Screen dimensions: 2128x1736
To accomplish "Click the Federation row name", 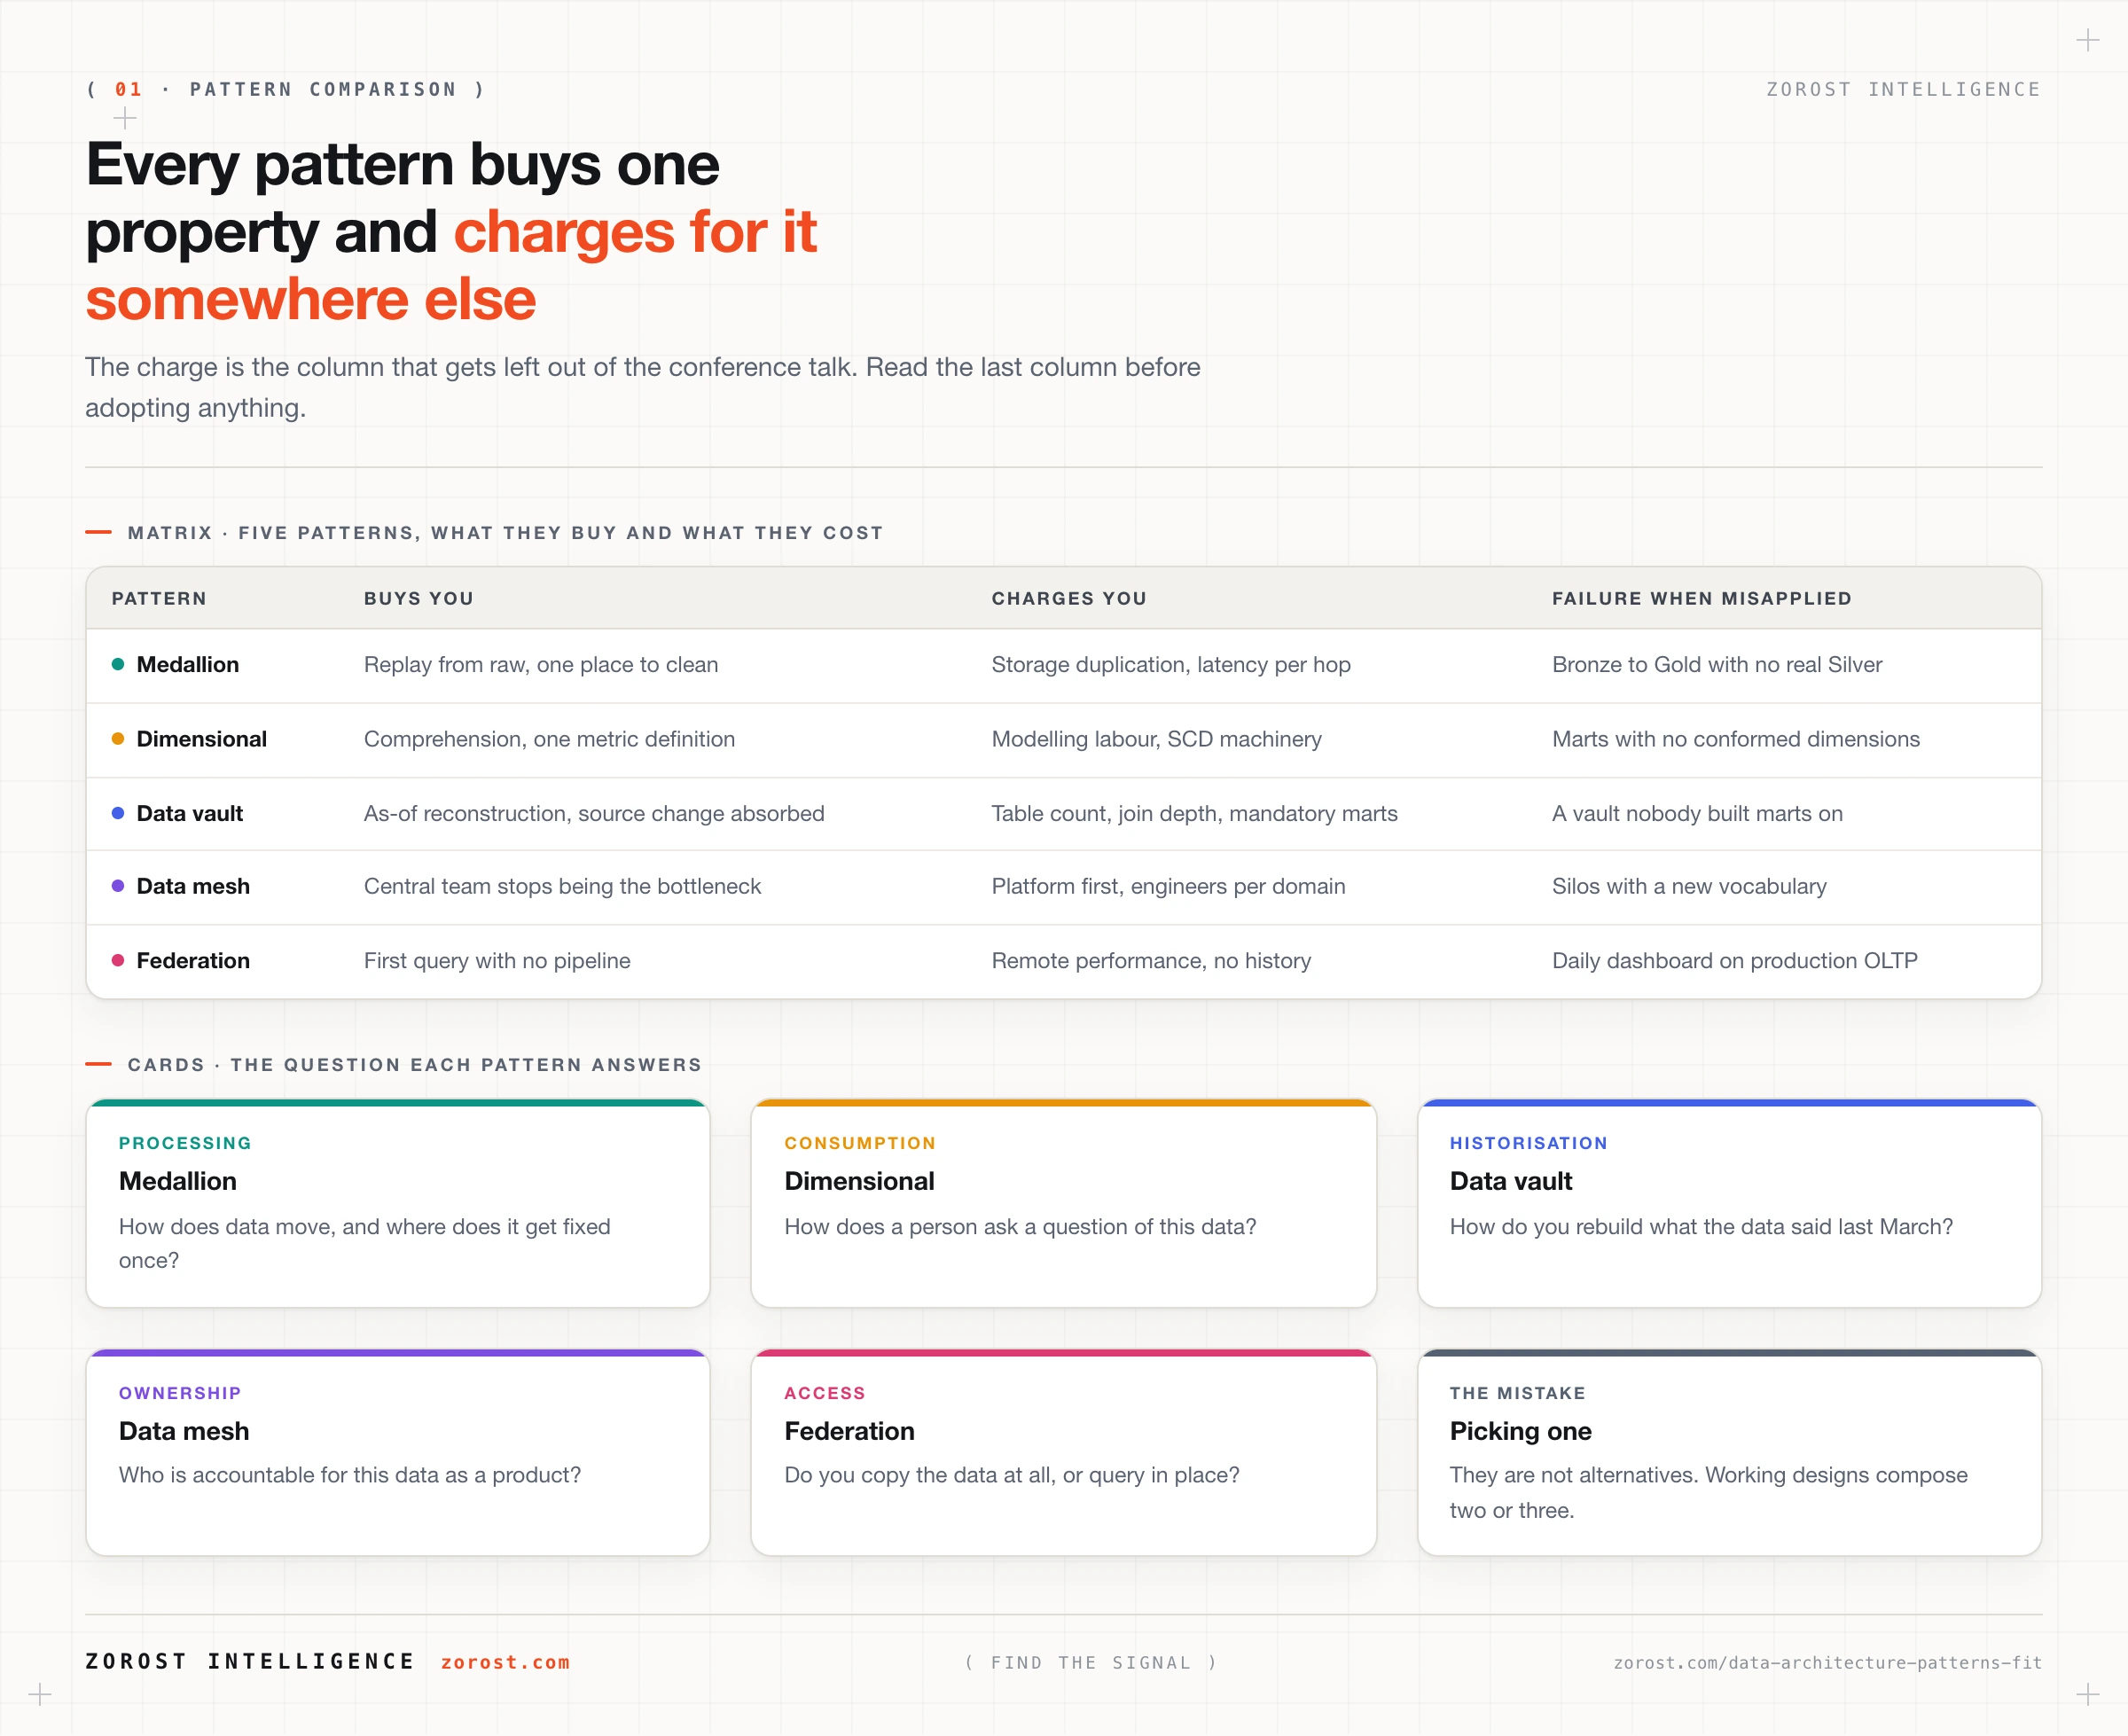I will [193, 960].
